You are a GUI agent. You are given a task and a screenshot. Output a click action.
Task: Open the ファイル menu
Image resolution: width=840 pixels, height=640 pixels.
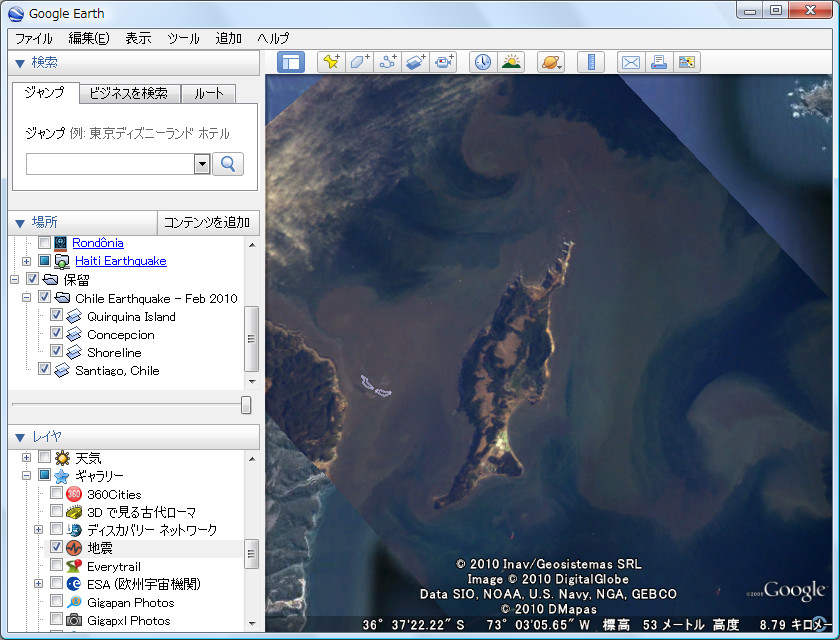pos(34,39)
